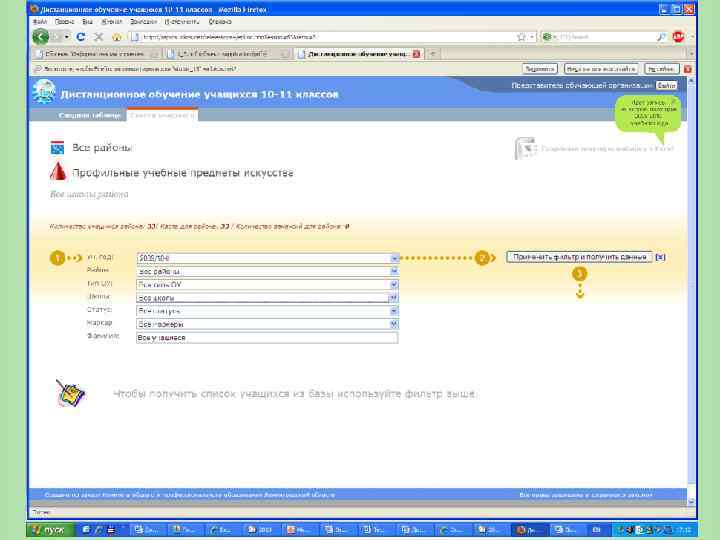Click the Запомнить password button
The image size is (720, 540).
coord(540,69)
